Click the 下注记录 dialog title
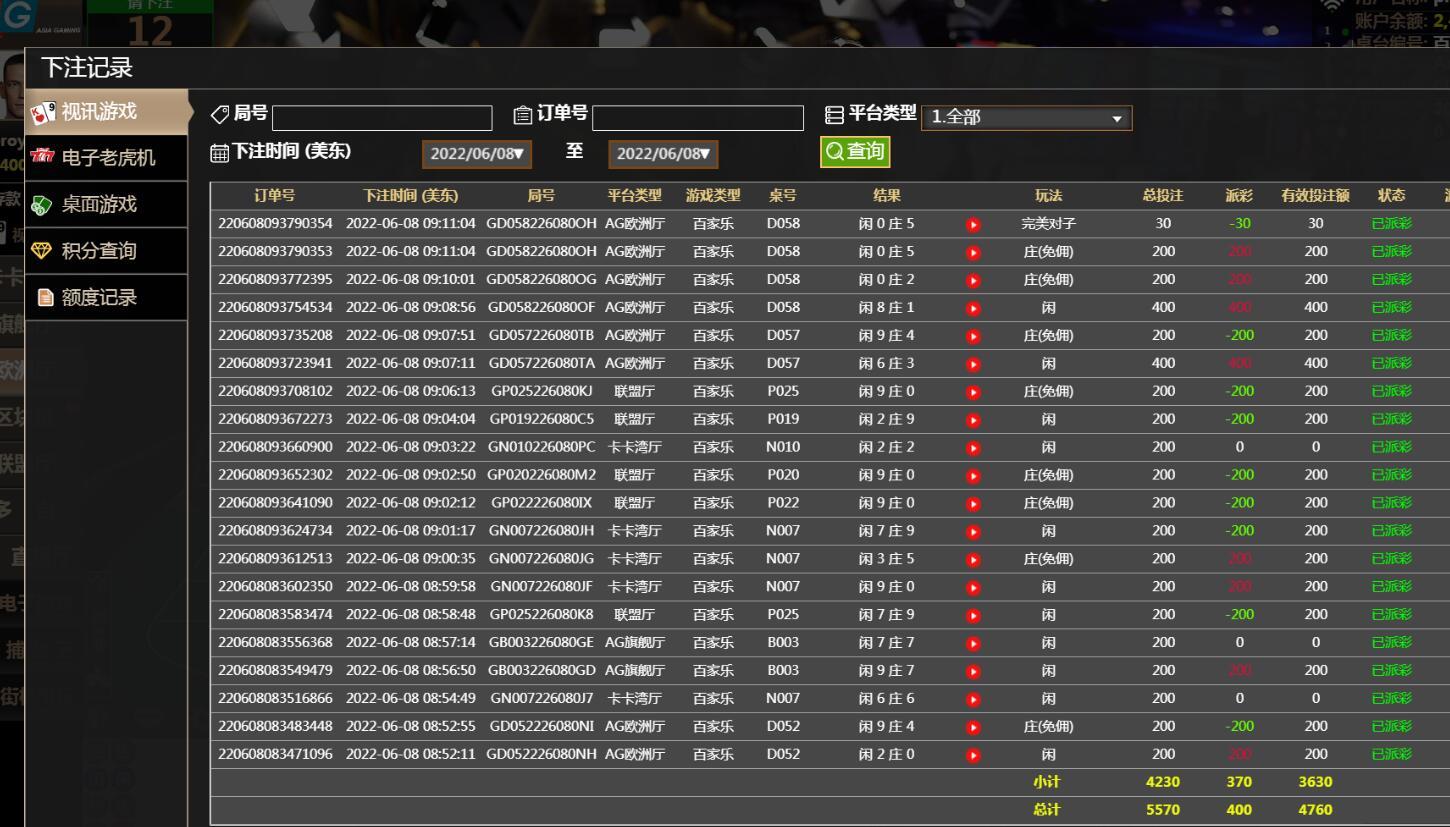The height and width of the screenshot is (827, 1450). (x=87, y=69)
